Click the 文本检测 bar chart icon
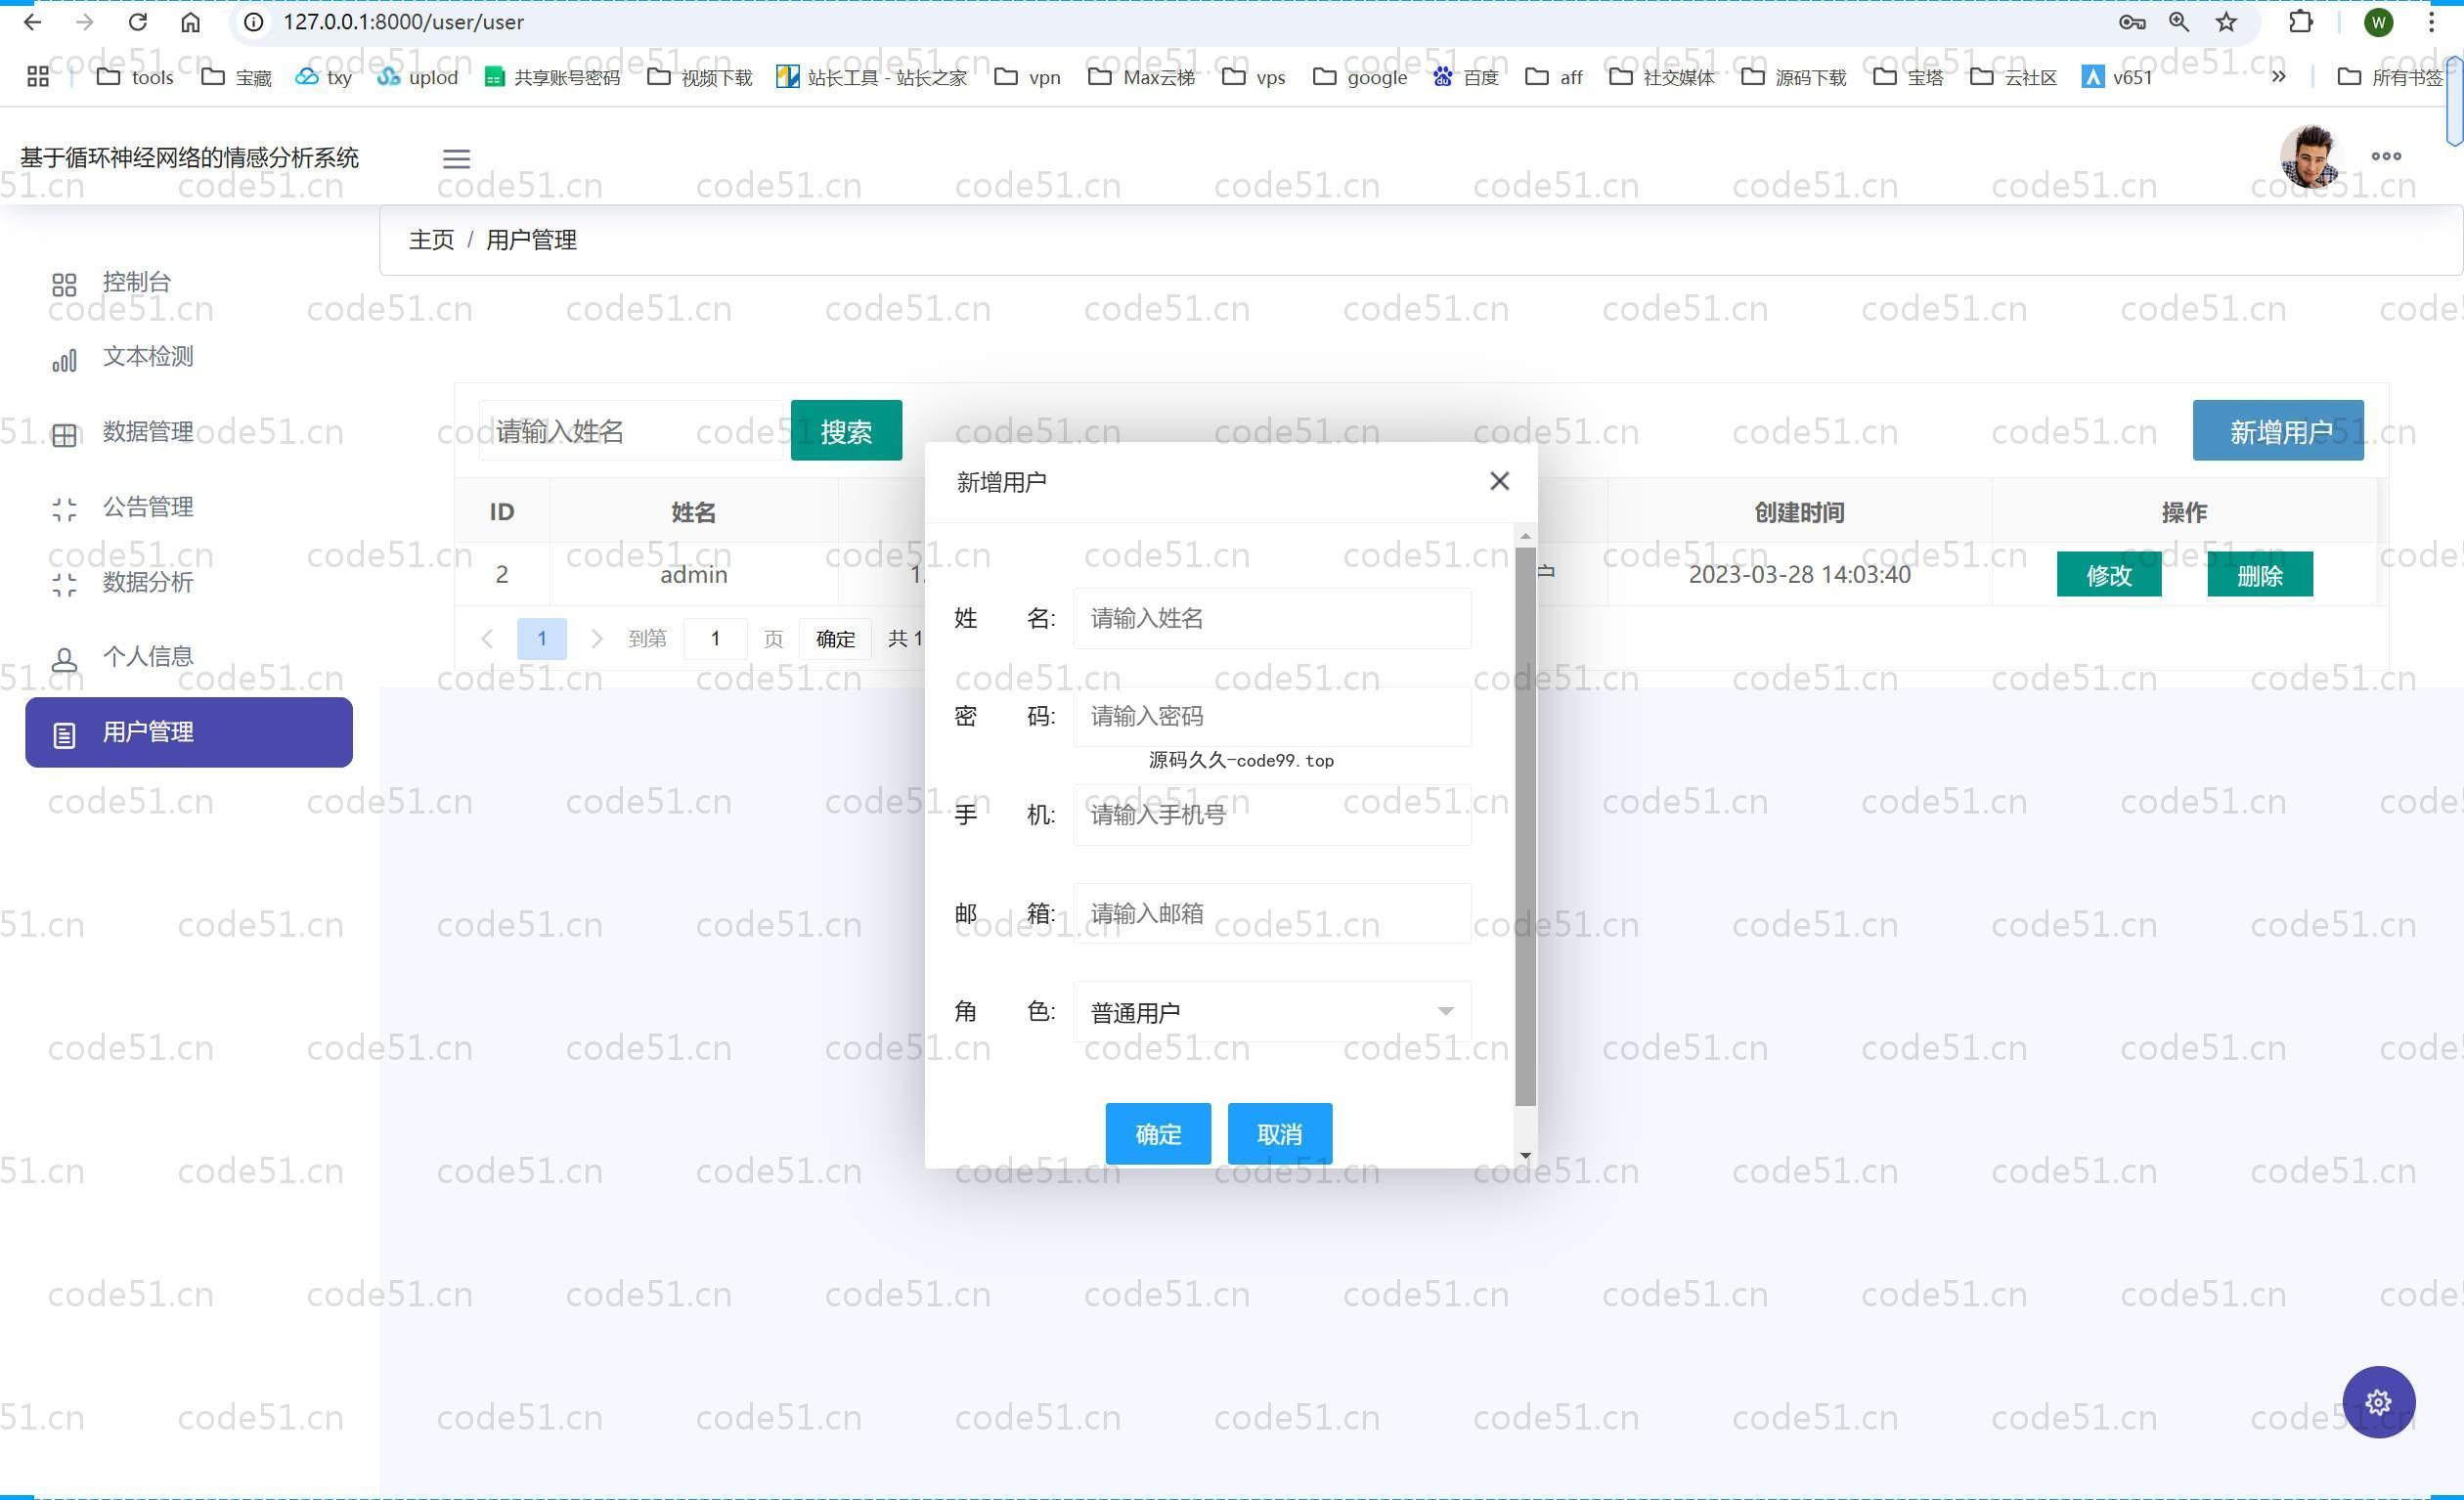2464x1500 pixels. (64, 360)
